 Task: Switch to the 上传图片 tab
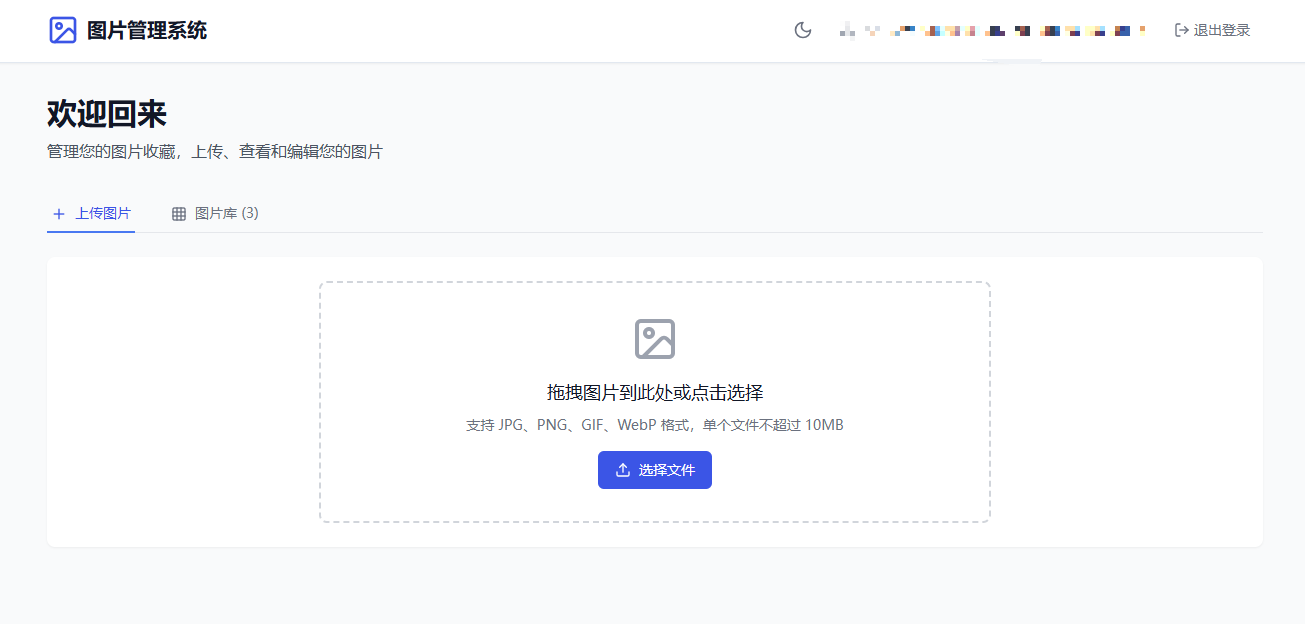click(102, 213)
